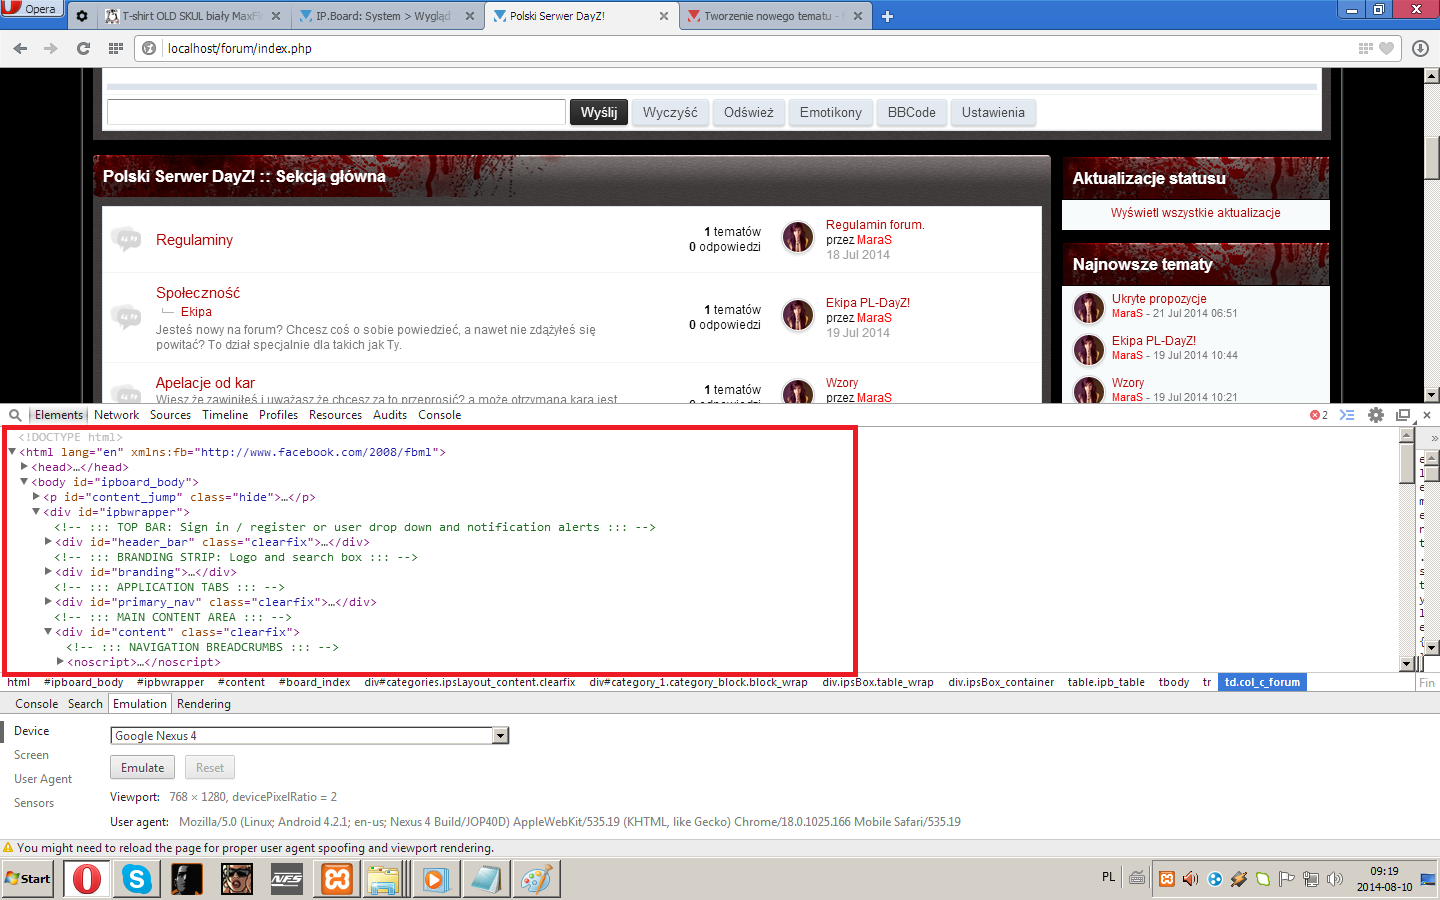Collapse the body id="ipboard_body" node

point(23,482)
